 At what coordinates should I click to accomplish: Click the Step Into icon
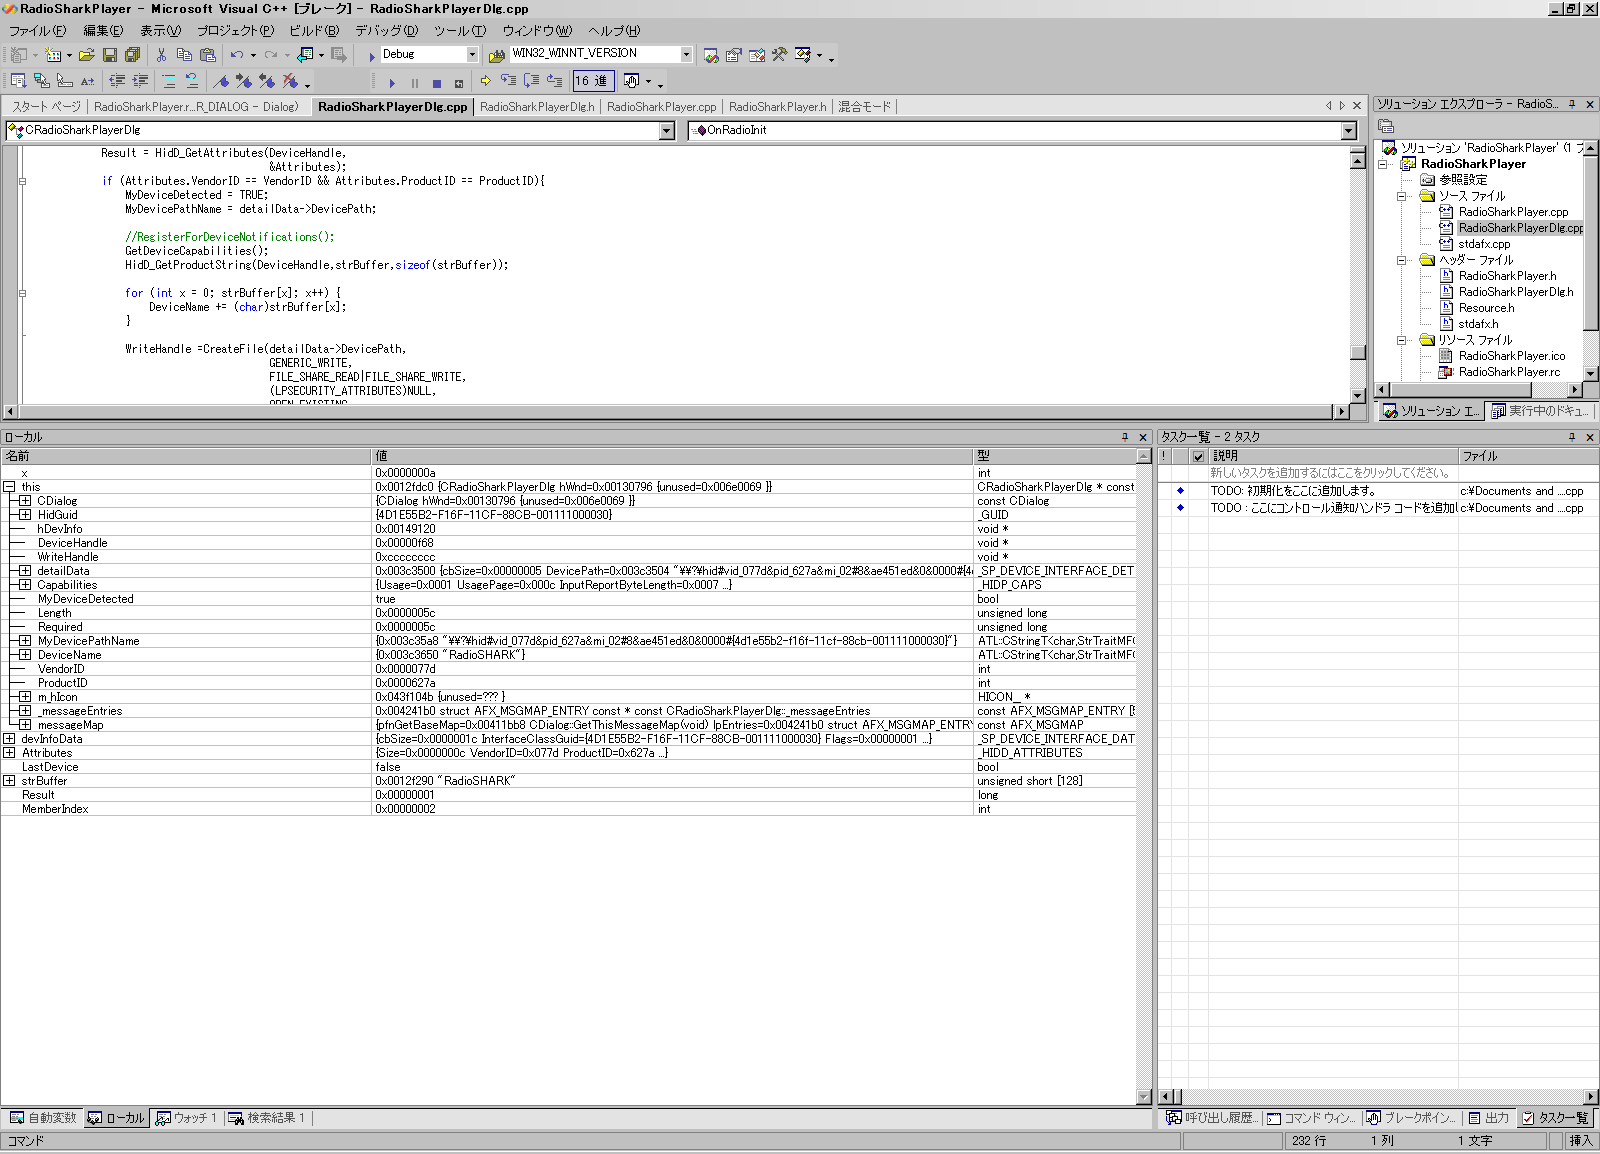(508, 81)
